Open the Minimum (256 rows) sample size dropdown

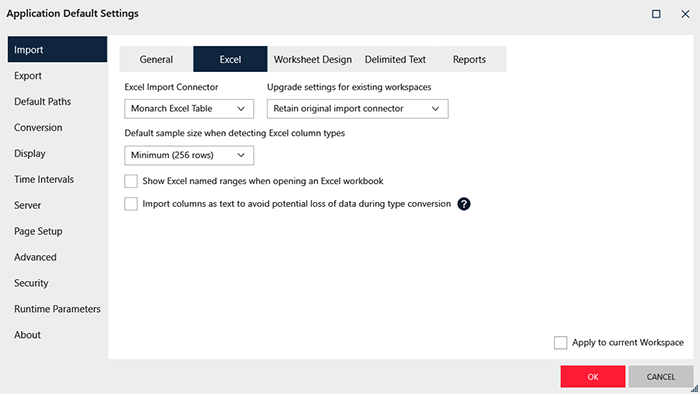(x=189, y=155)
